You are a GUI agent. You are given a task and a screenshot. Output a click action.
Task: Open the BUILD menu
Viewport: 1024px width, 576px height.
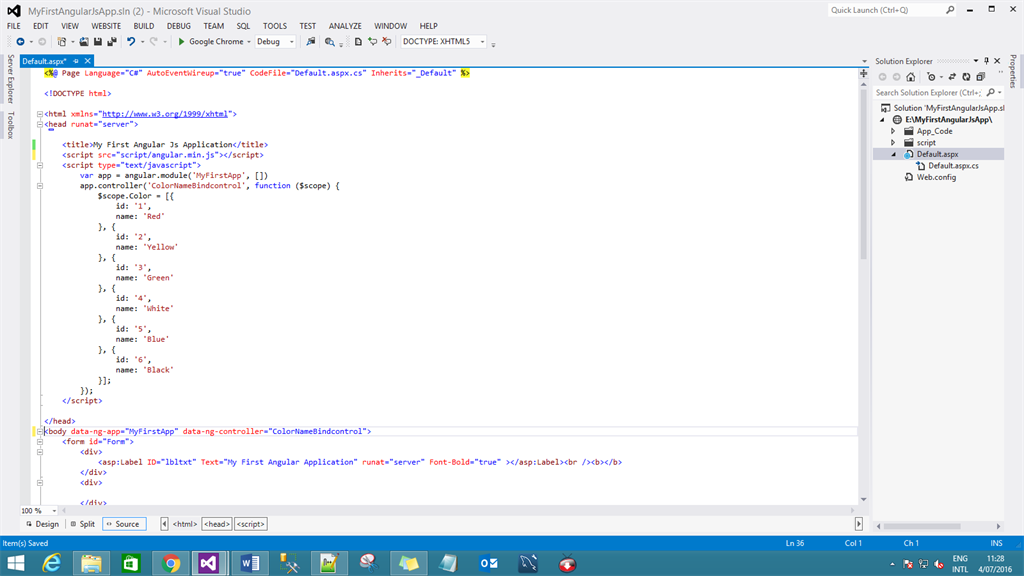144,26
